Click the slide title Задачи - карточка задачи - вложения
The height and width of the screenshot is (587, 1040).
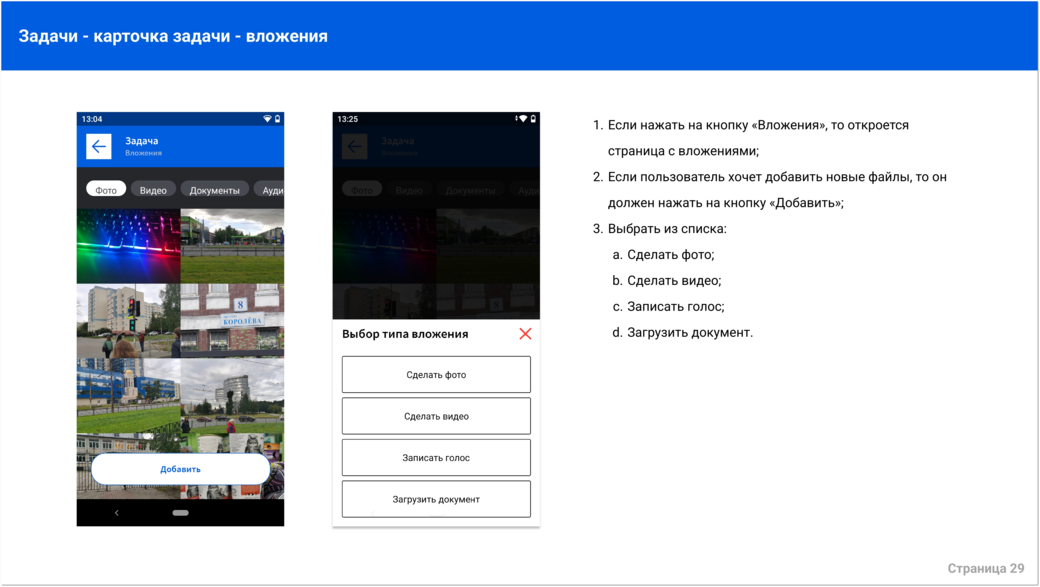coord(173,36)
